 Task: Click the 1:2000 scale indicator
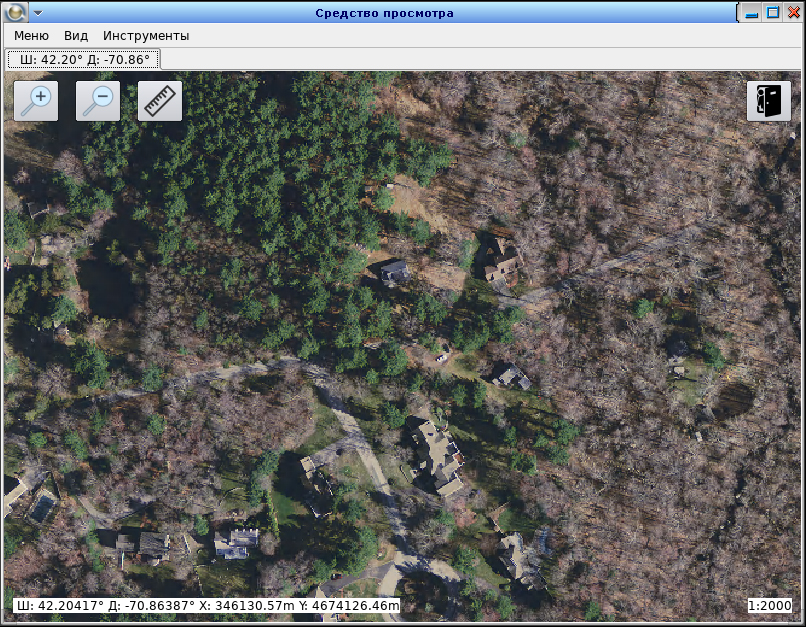pyautogui.click(x=769, y=606)
